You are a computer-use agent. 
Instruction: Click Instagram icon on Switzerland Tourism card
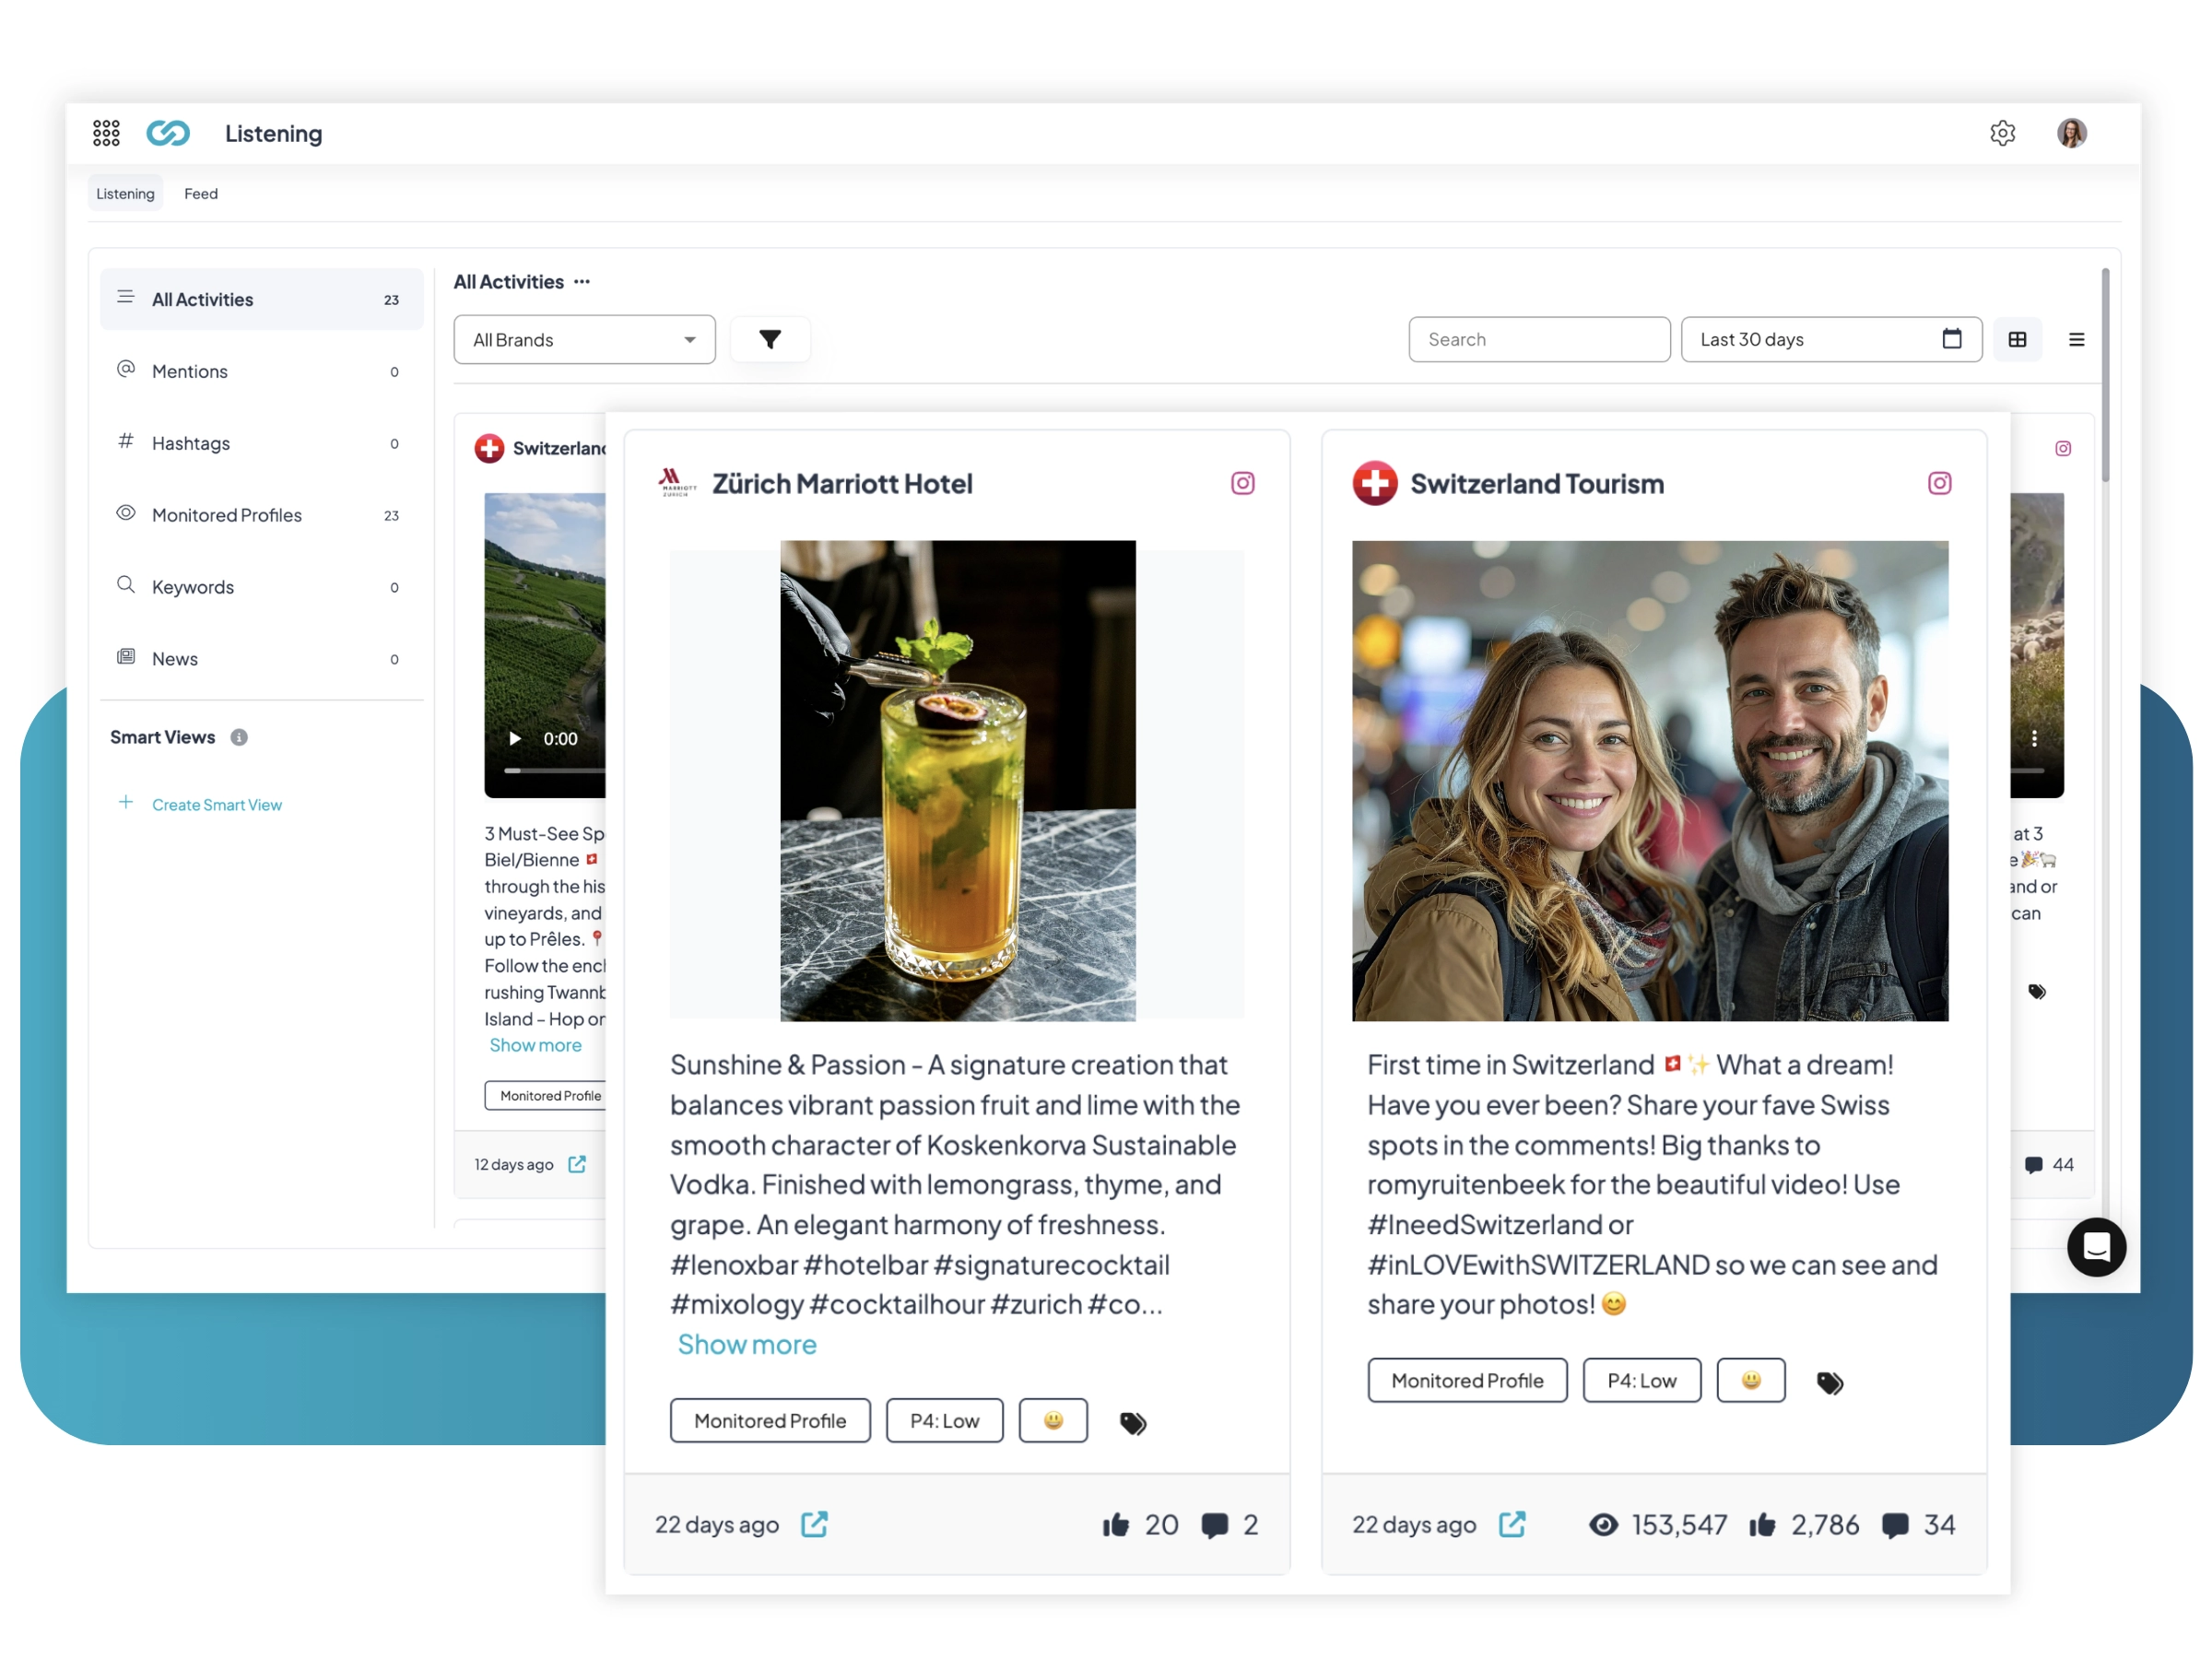[1938, 483]
